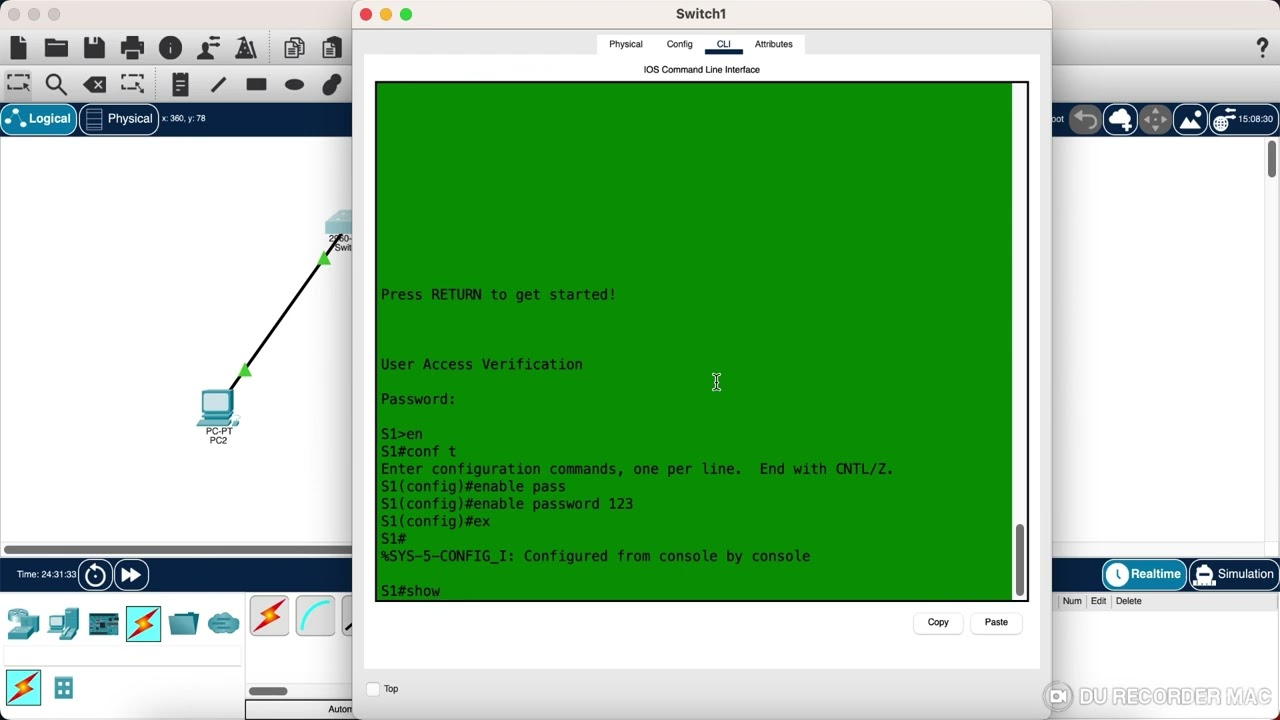The height and width of the screenshot is (720, 1280).
Task: Set tiled background image icon
Action: click(1190, 120)
